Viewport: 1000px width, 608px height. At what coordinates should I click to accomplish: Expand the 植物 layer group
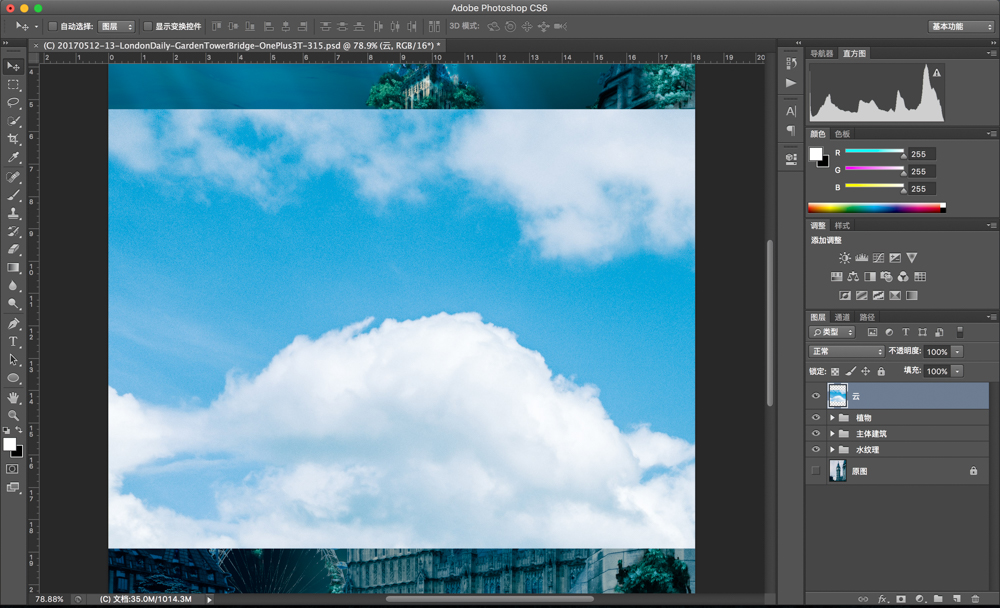tap(832, 417)
